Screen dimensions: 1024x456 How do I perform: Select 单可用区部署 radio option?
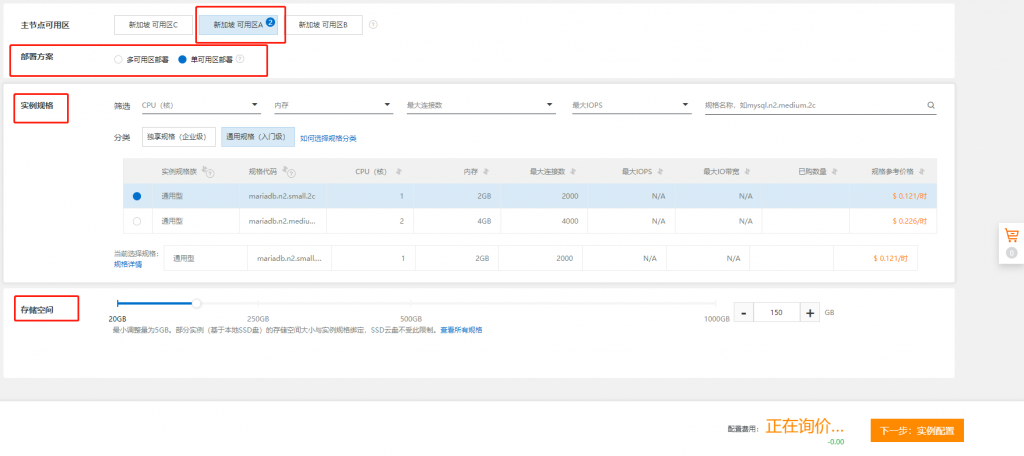(x=182, y=59)
